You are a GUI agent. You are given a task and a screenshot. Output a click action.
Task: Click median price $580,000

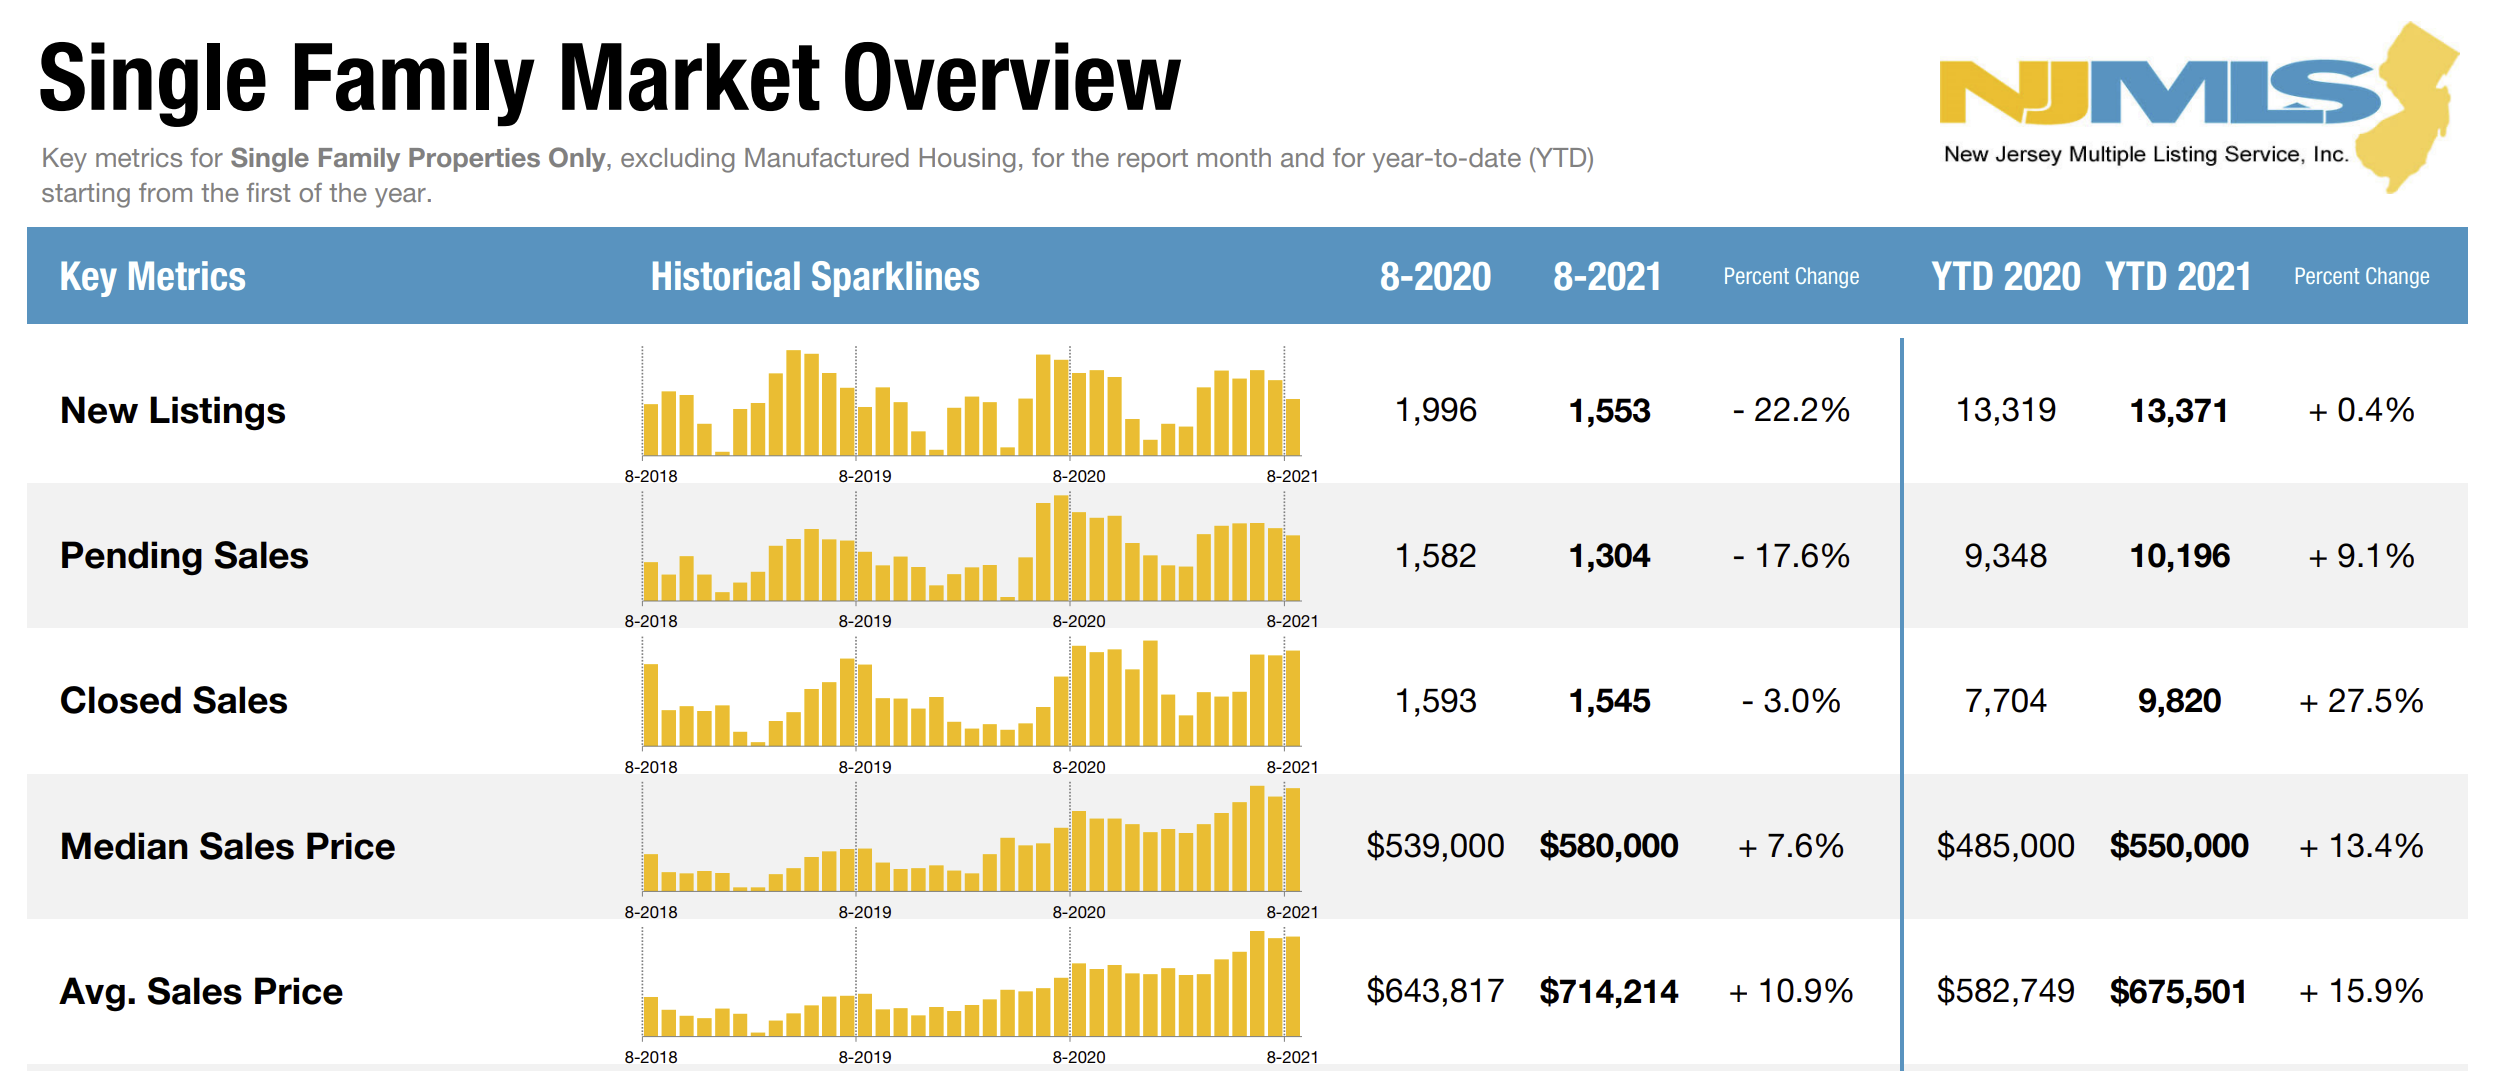(1609, 846)
